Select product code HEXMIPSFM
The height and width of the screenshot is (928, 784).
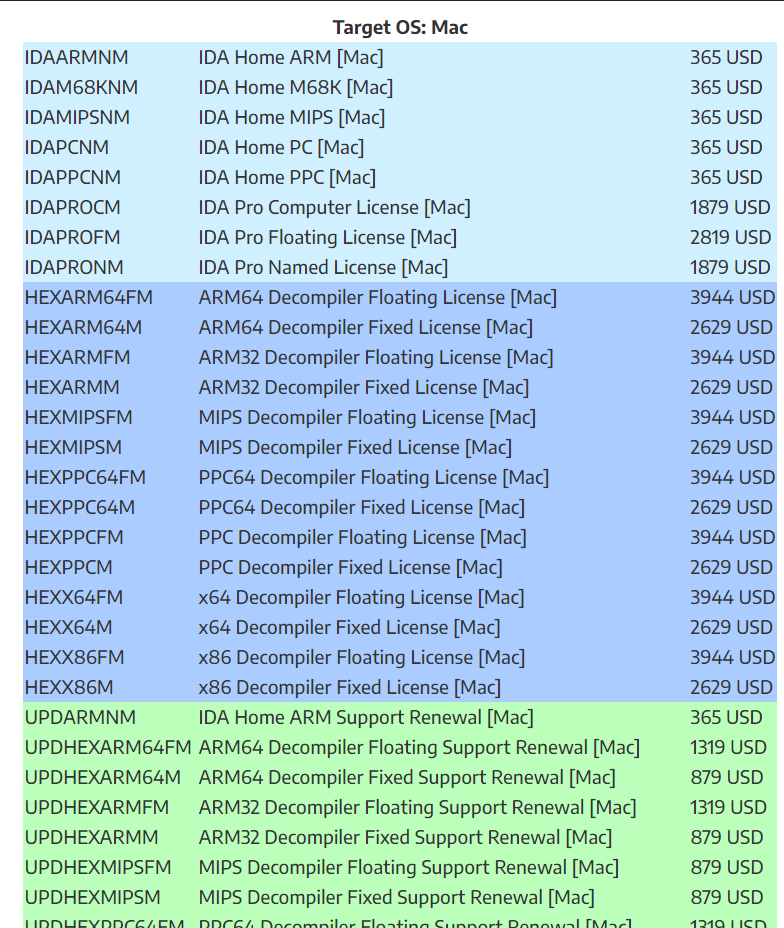(79, 417)
